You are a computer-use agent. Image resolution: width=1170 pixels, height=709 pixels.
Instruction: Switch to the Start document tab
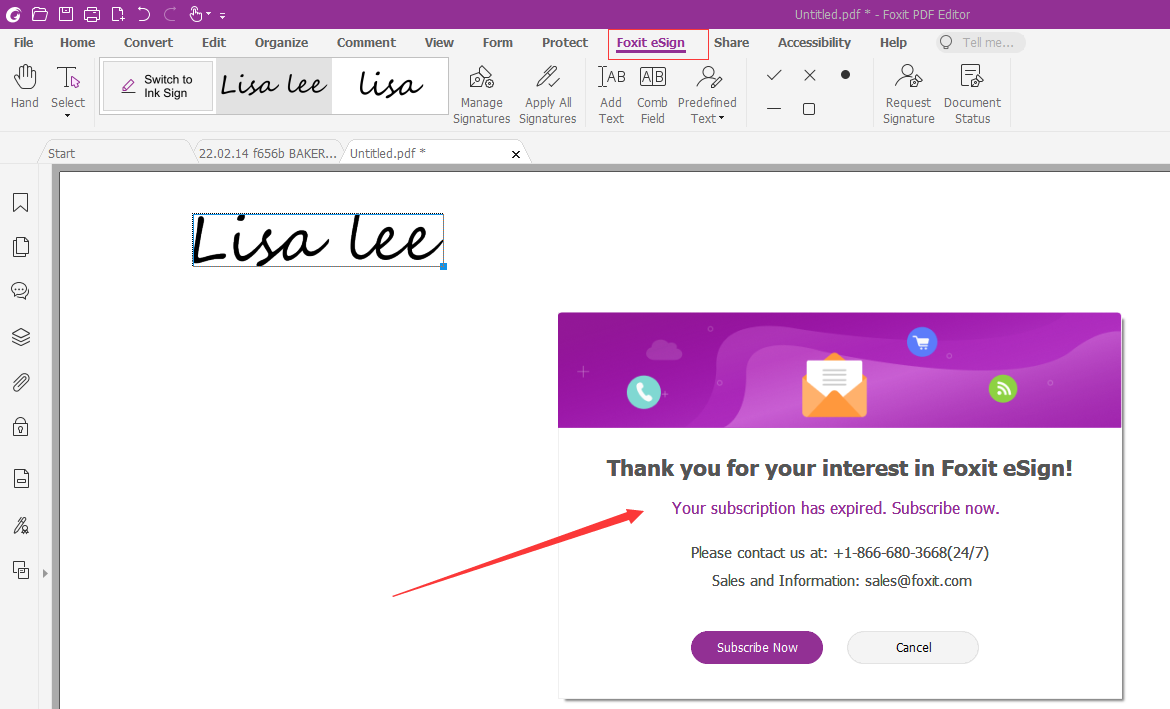(116, 153)
